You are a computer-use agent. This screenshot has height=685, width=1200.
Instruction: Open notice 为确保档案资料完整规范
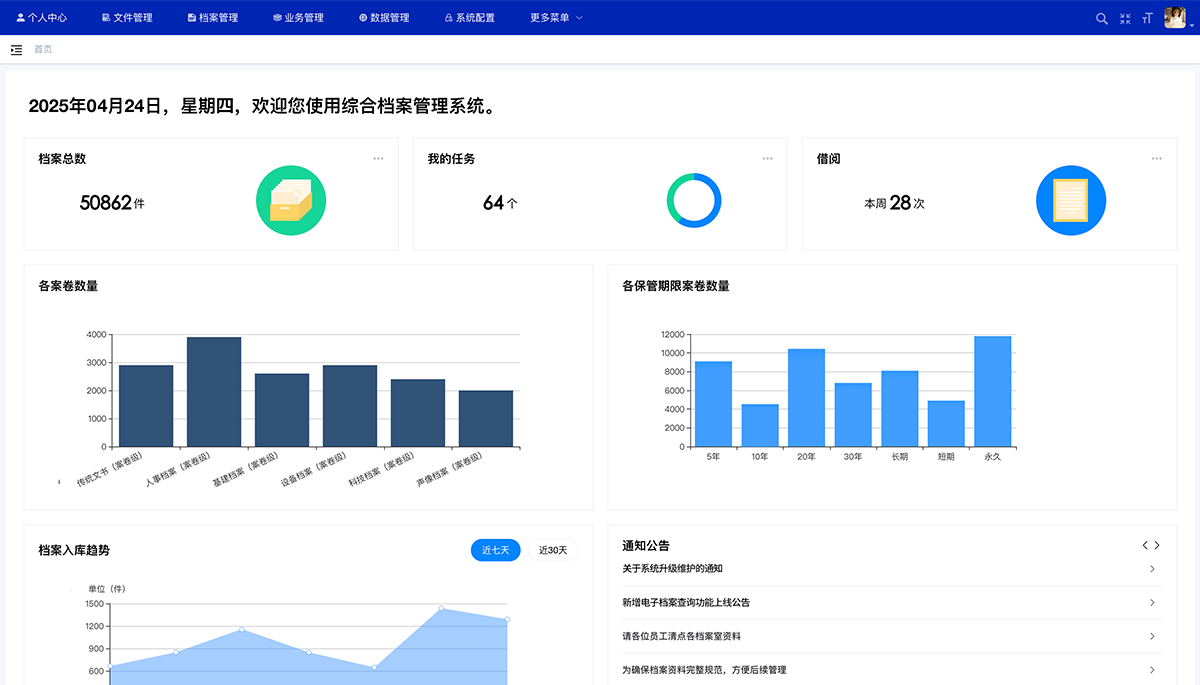[704, 670]
